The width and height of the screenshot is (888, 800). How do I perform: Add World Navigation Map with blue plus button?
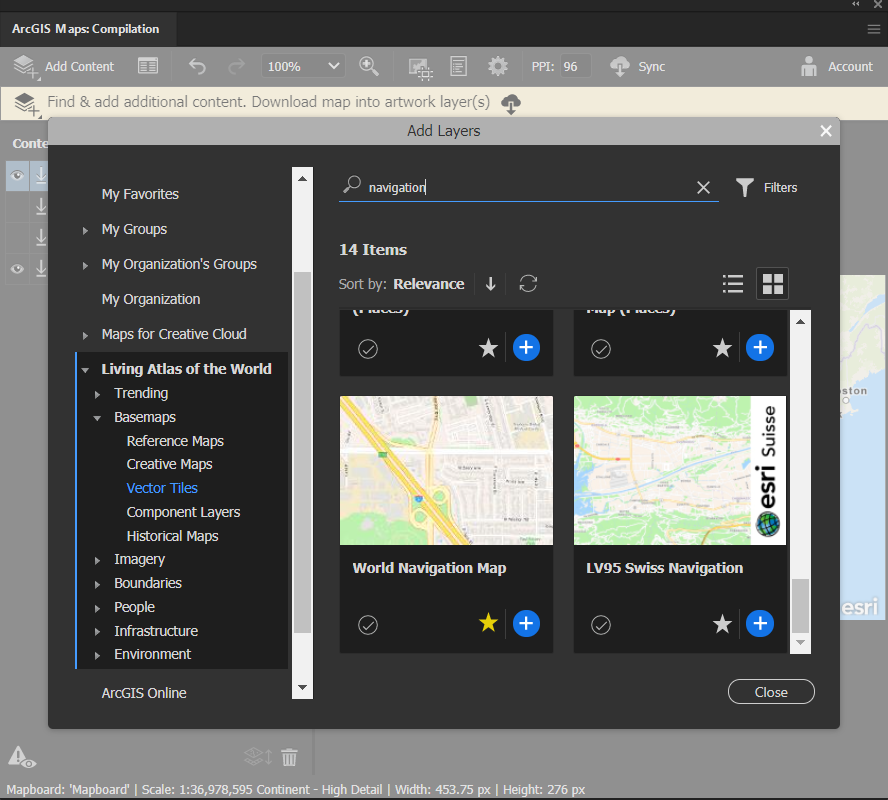pos(526,623)
